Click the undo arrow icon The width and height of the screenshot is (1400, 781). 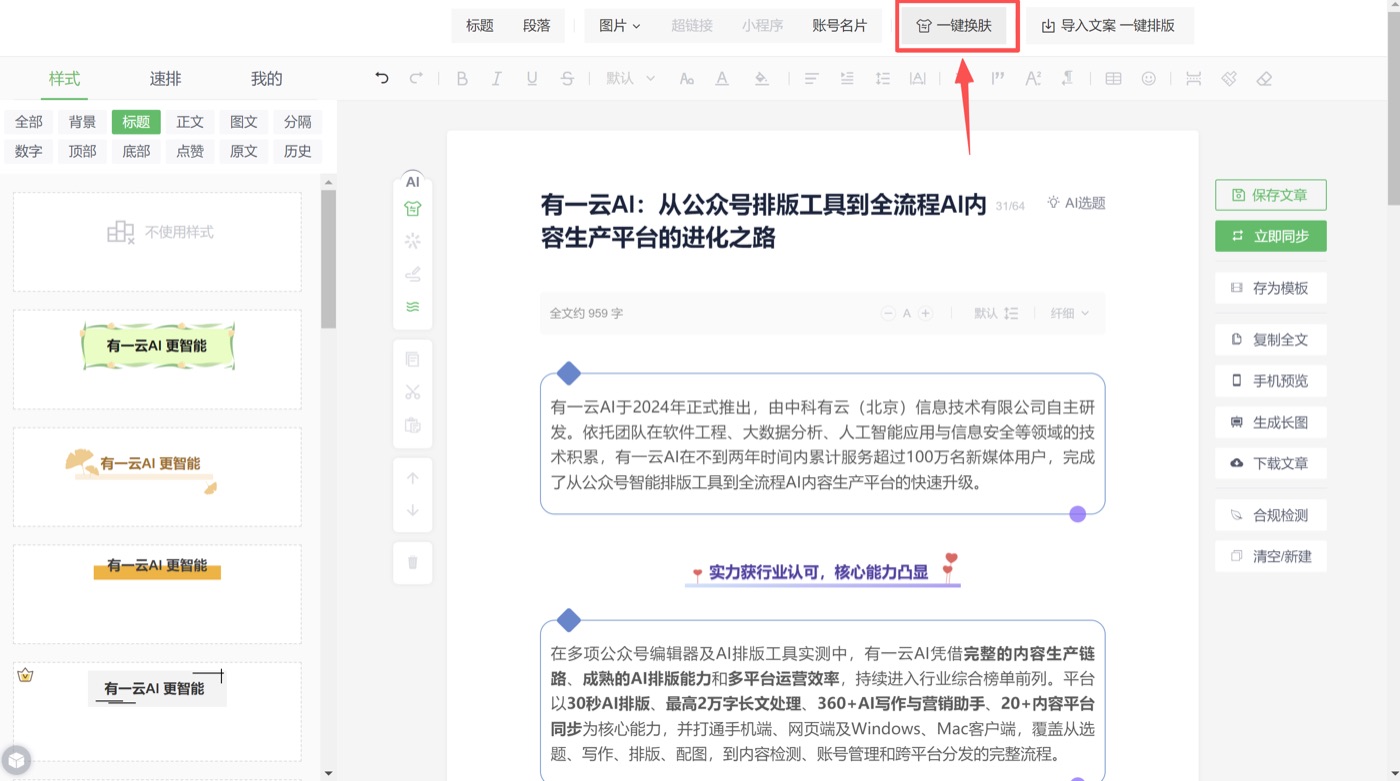point(381,78)
